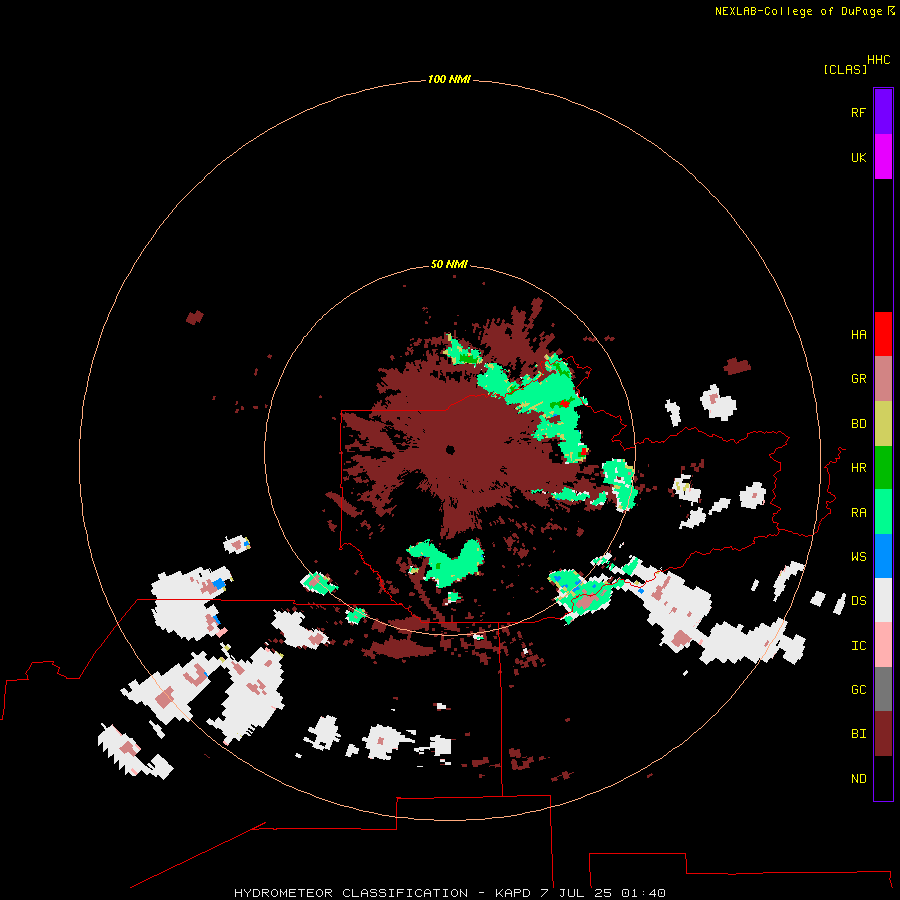Click the RF legend label
The width and height of the screenshot is (900, 900).
(x=858, y=112)
